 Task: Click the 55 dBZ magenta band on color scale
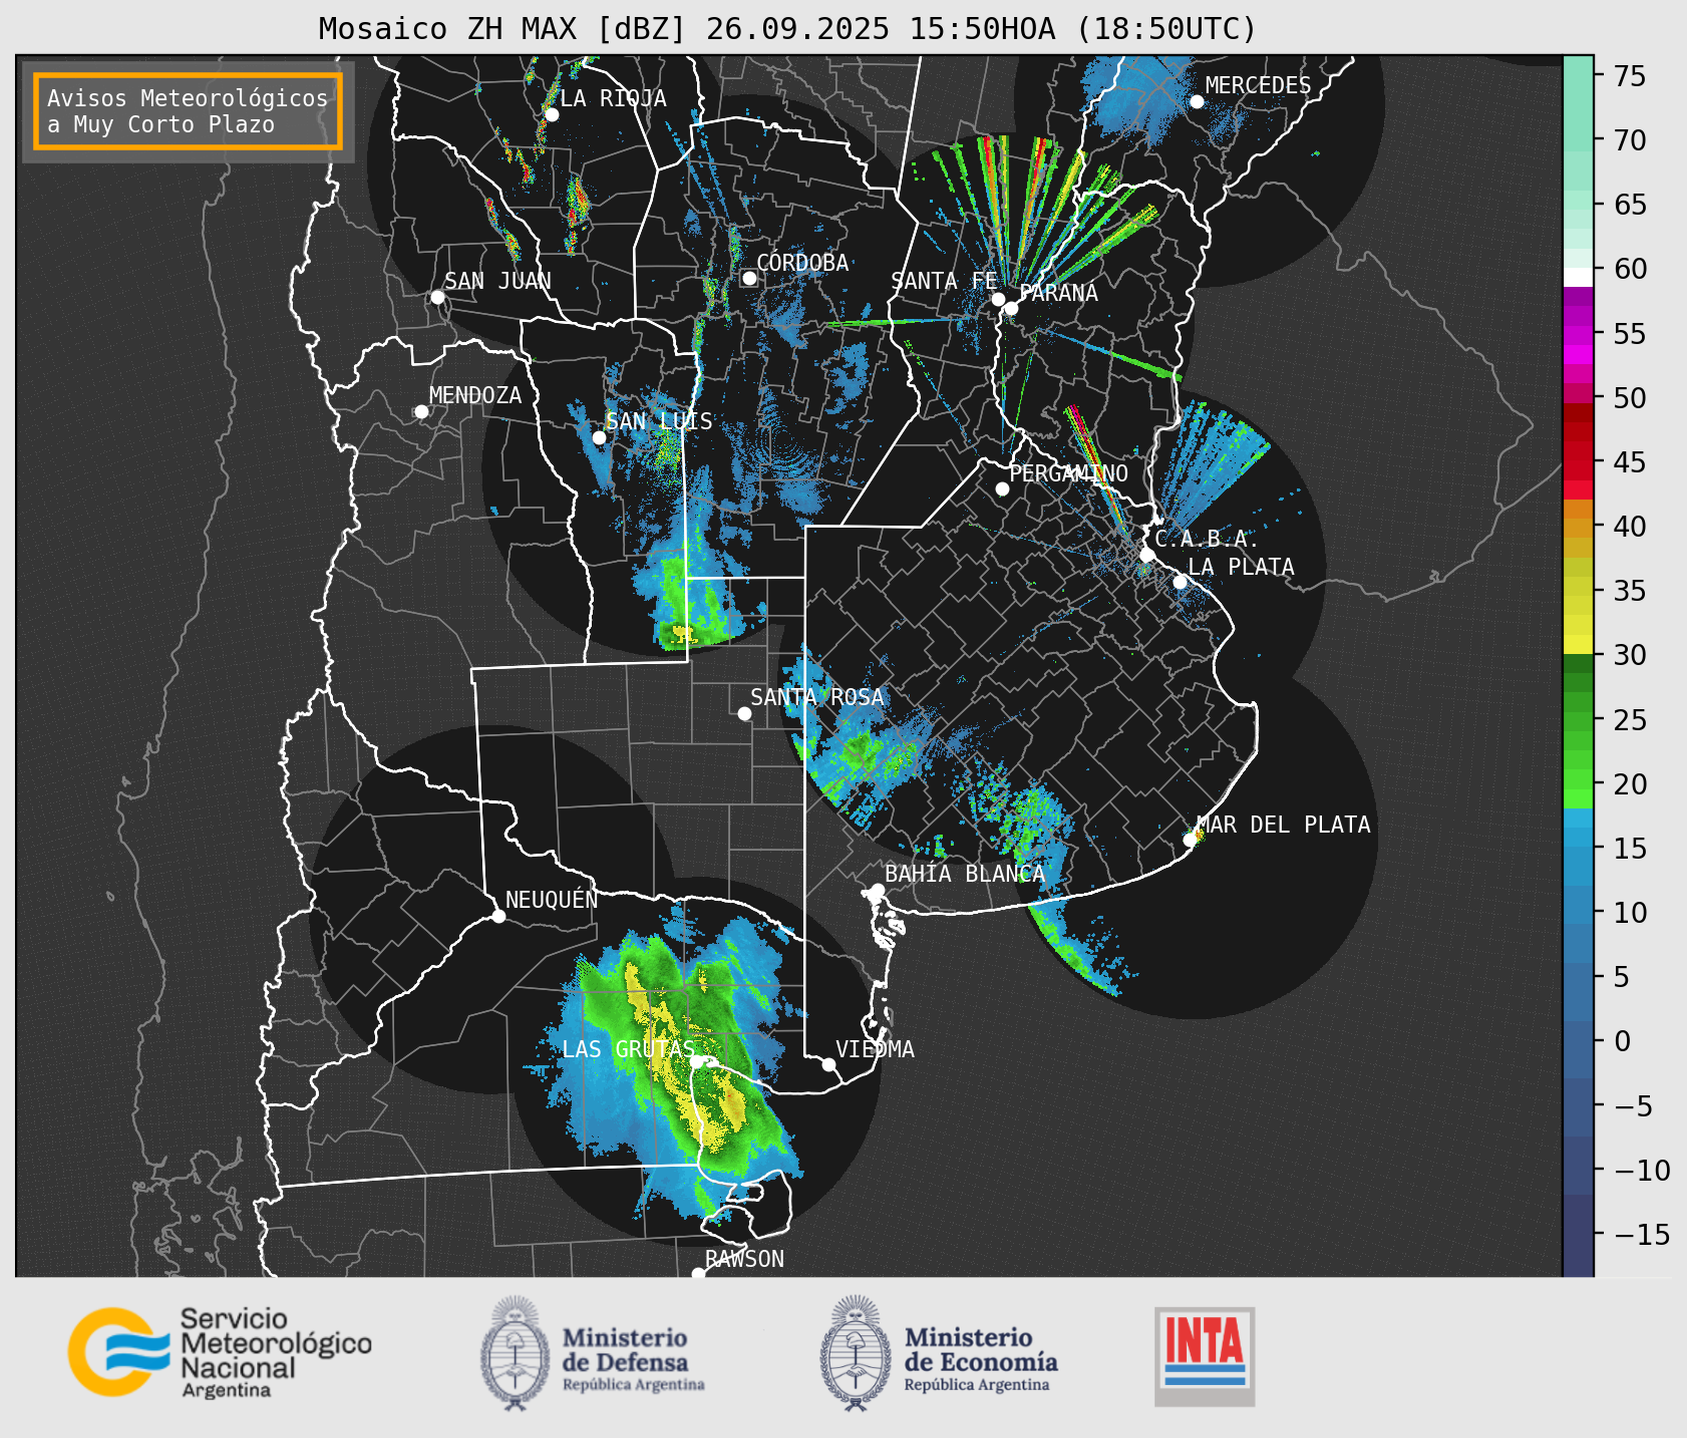(1578, 334)
